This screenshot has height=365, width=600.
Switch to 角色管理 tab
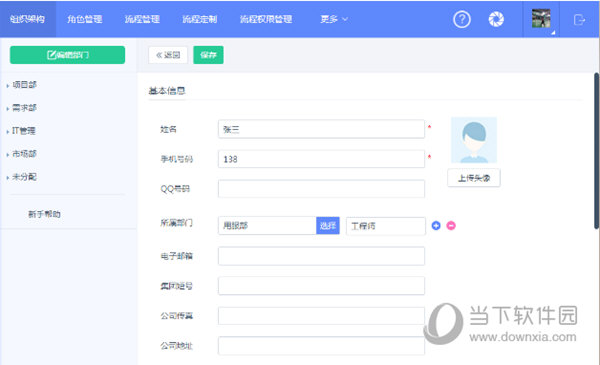click(85, 19)
